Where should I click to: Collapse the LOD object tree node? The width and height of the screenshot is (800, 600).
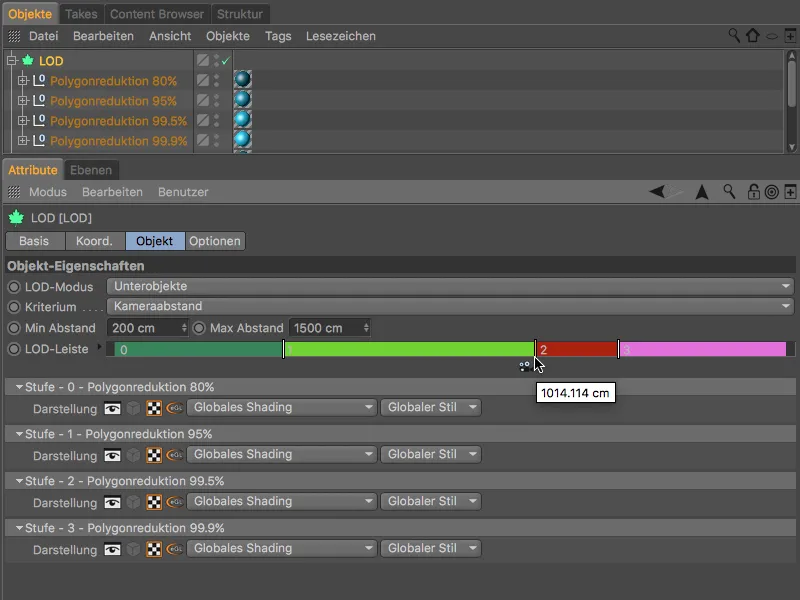point(12,61)
